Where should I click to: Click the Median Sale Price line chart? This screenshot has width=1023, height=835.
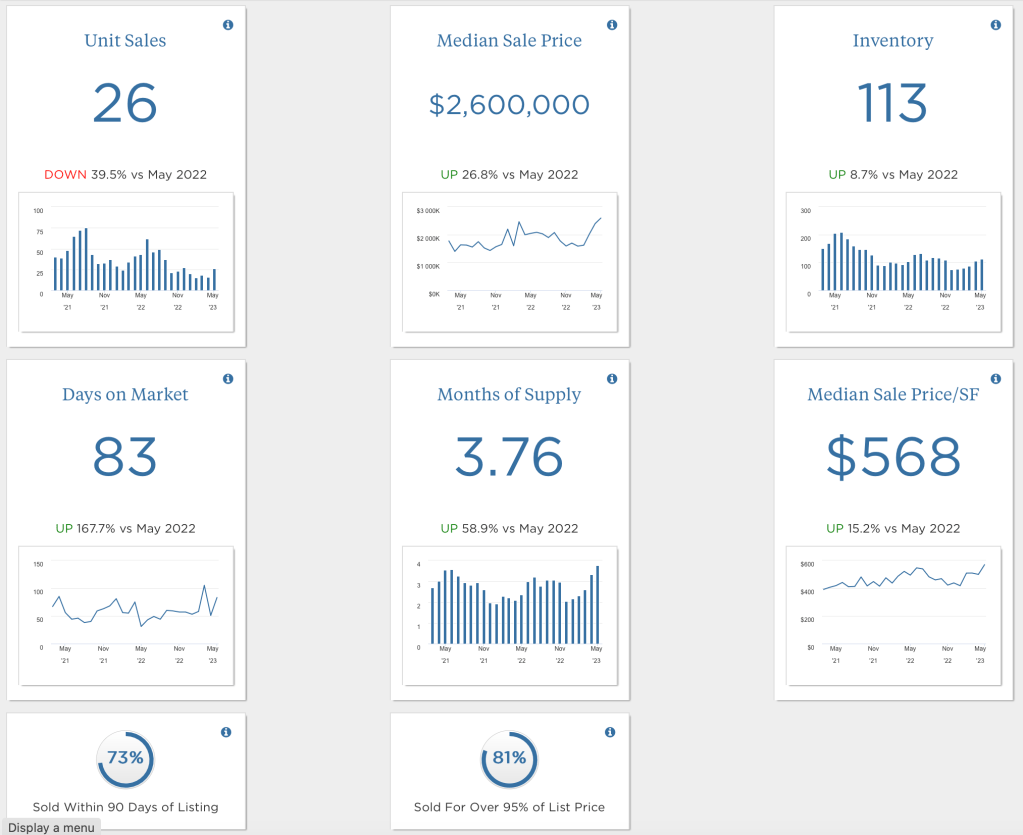(510, 260)
